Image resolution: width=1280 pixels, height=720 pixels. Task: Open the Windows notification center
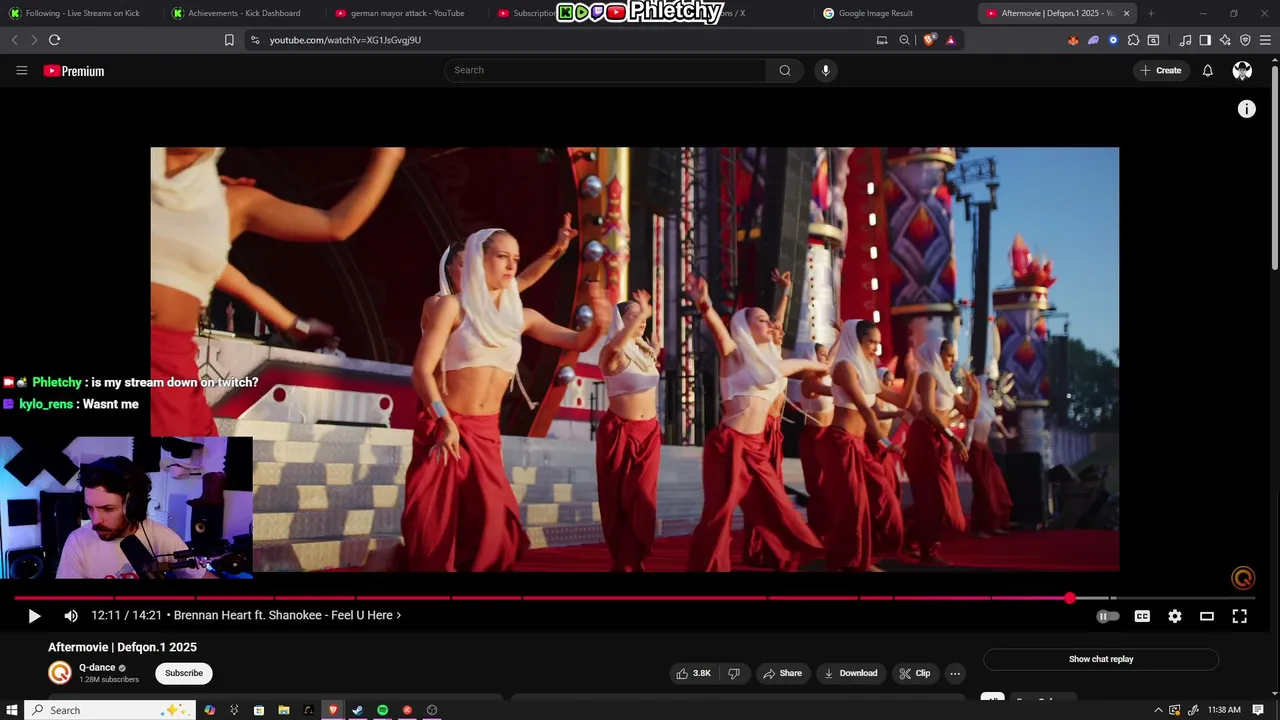tap(1258, 710)
